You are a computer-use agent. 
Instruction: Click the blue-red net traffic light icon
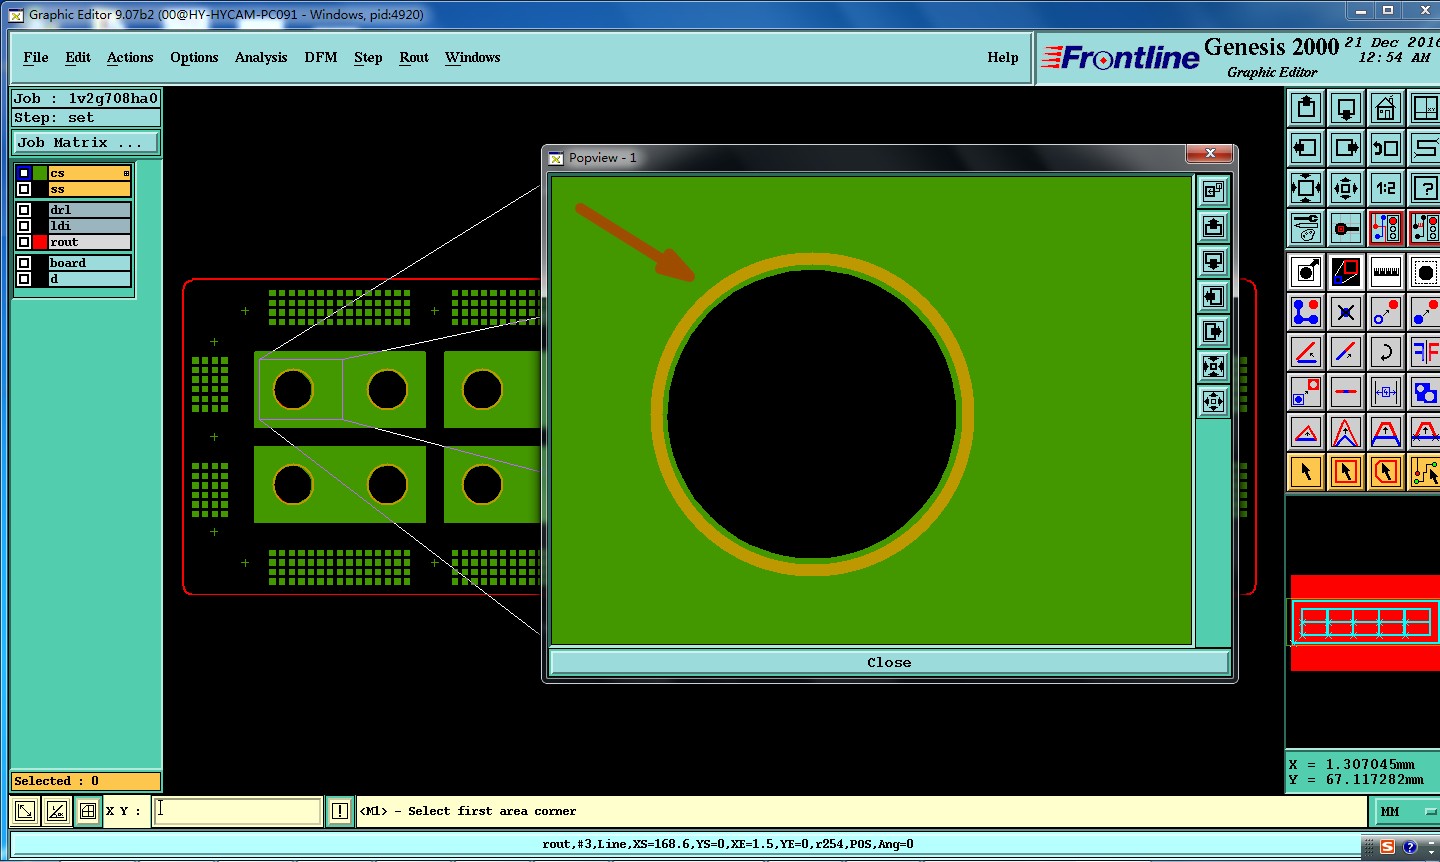point(1386,228)
